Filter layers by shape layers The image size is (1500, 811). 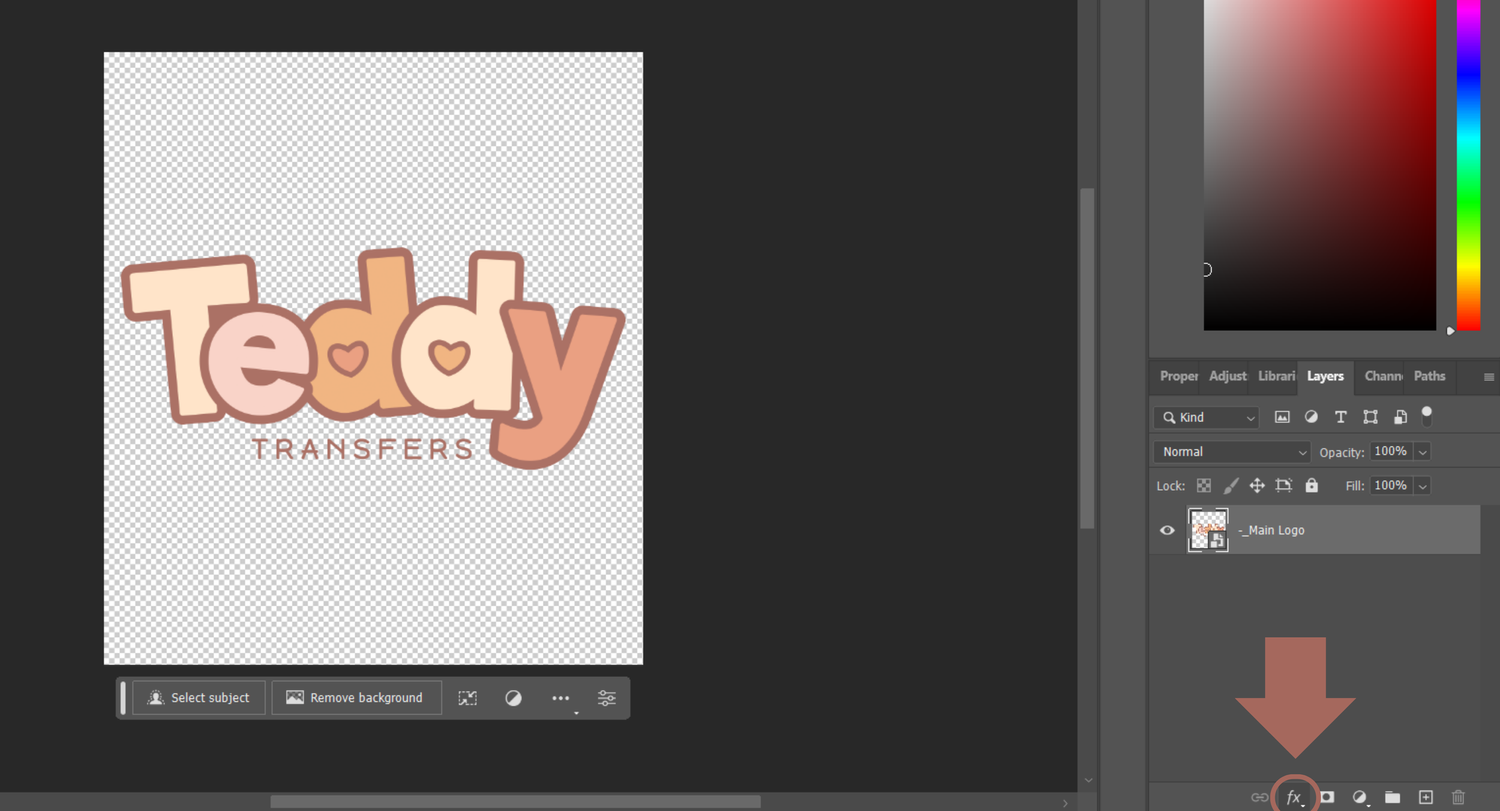coord(1370,417)
